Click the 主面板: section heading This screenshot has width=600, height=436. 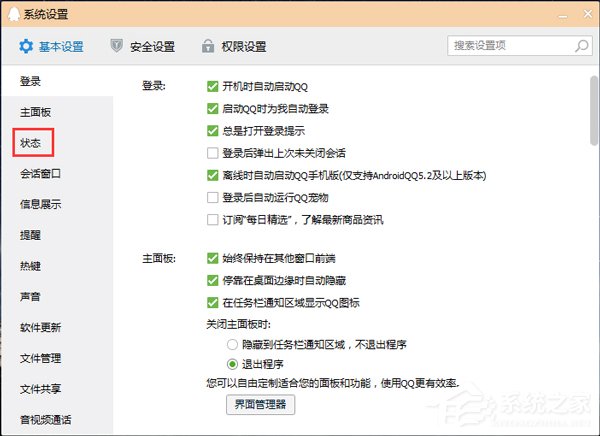(x=159, y=258)
